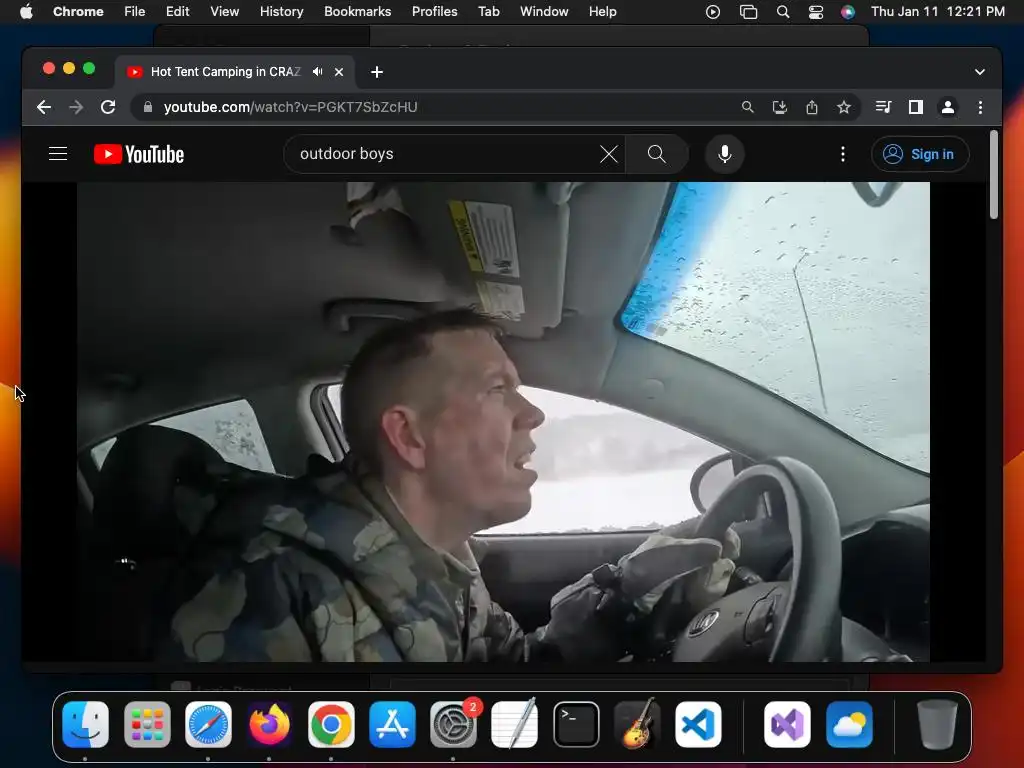Open Finder from the Dock
The image size is (1024, 768).
point(86,724)
